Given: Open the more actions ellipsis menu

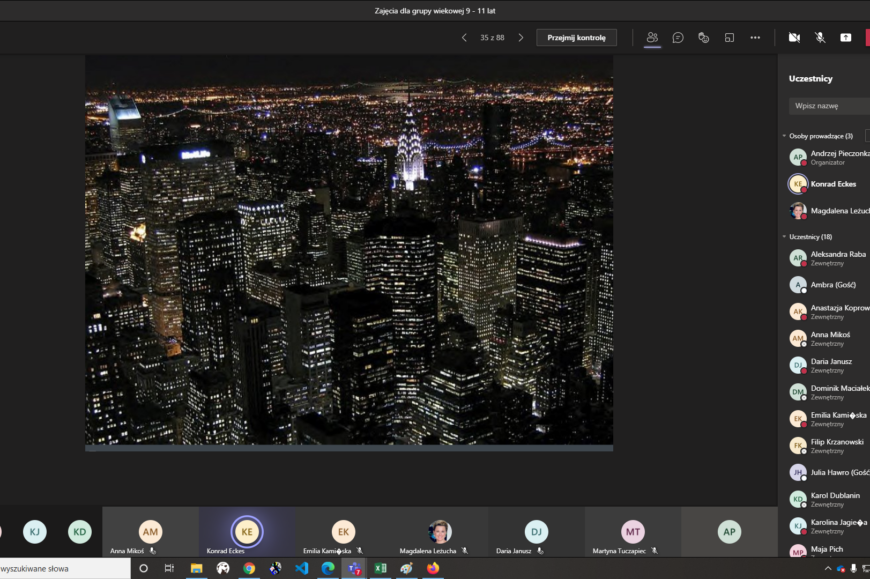Looking at the screenshot, I should [x=755, y=38].
